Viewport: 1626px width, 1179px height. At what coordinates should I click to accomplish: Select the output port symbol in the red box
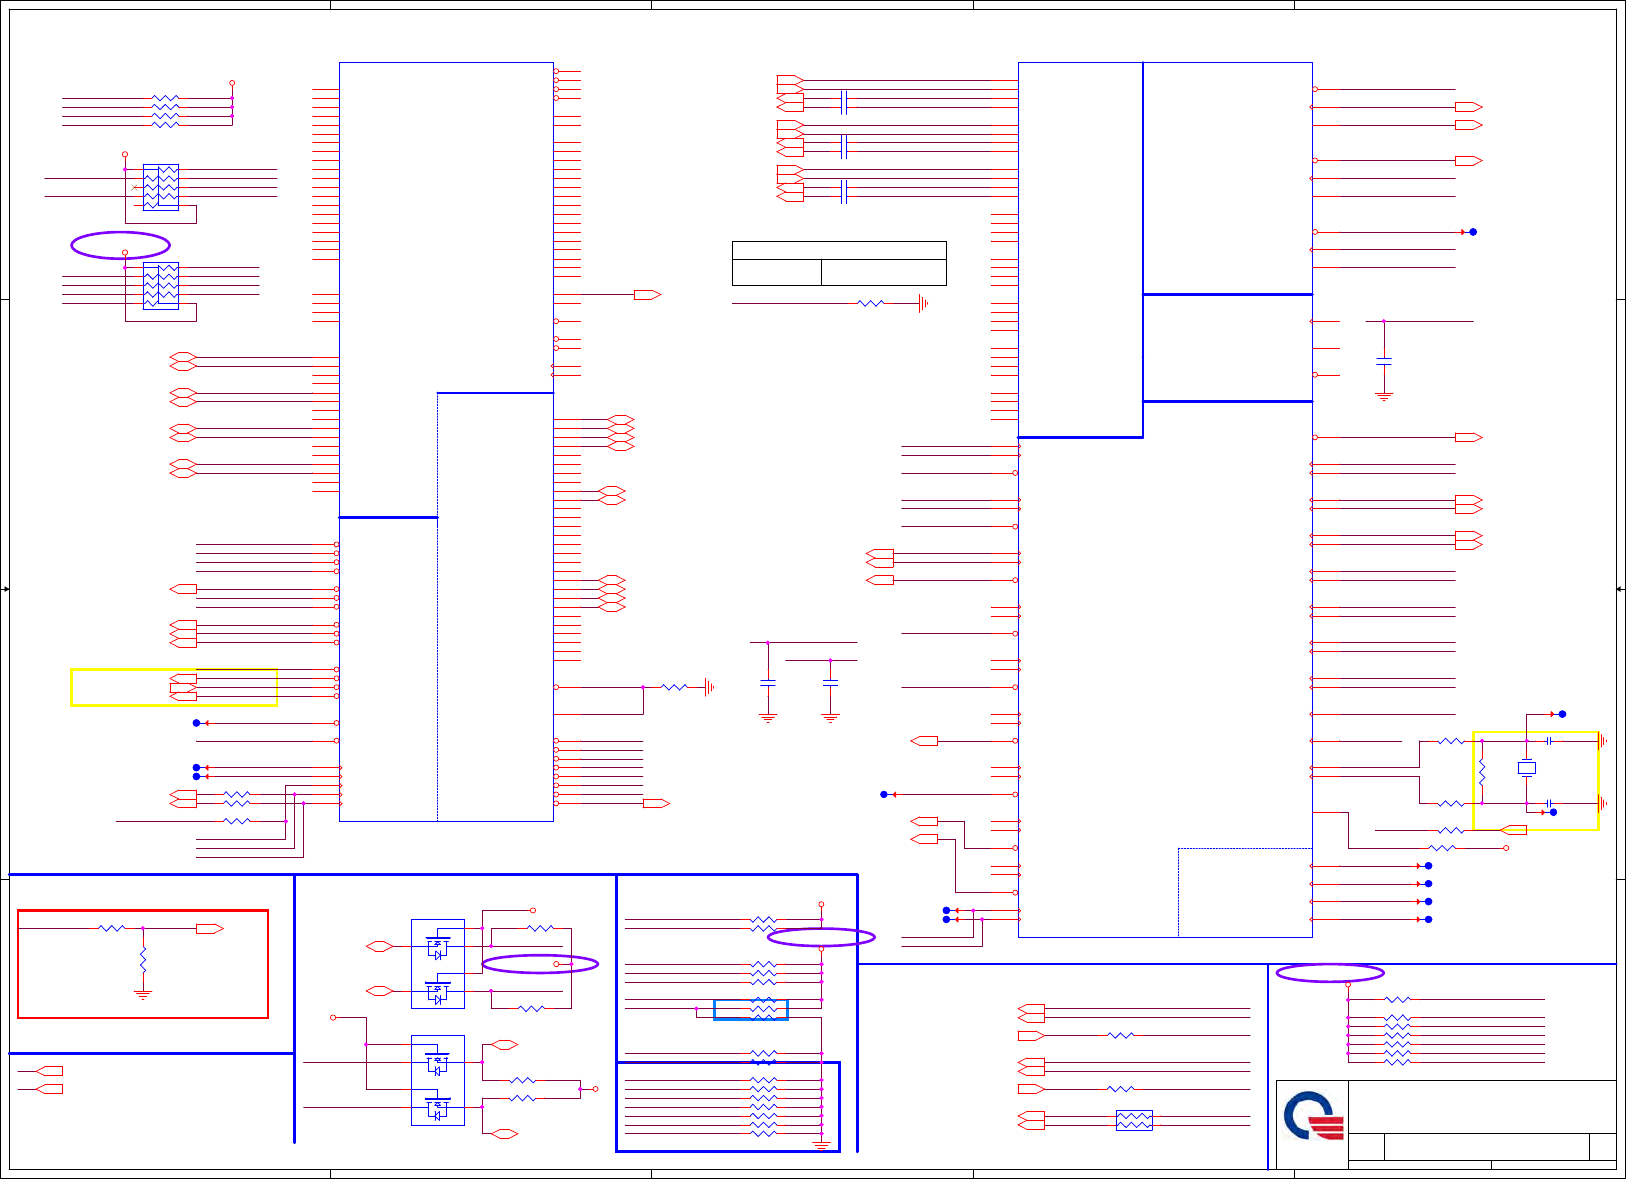[210, 929]
